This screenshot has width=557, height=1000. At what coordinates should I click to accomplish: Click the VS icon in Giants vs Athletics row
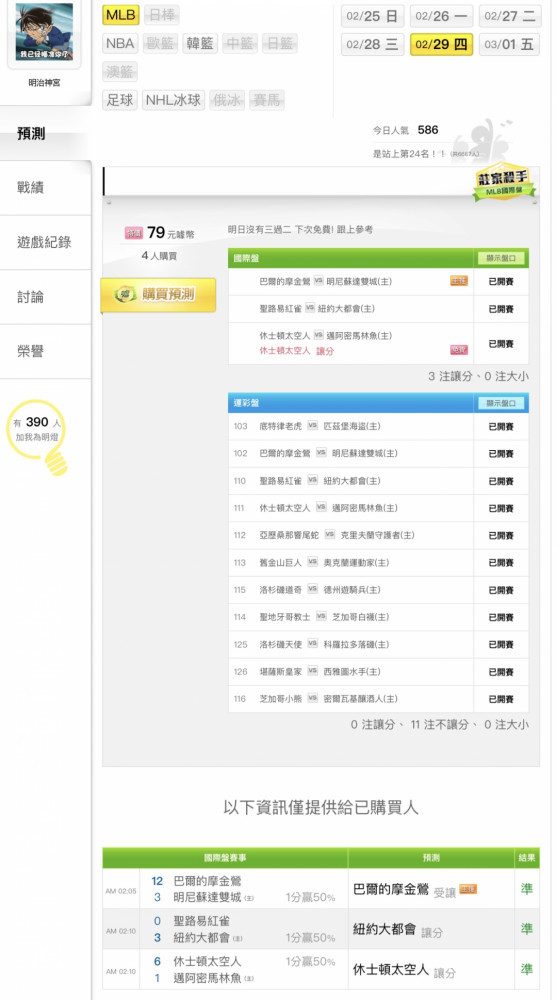coord(313,562)
